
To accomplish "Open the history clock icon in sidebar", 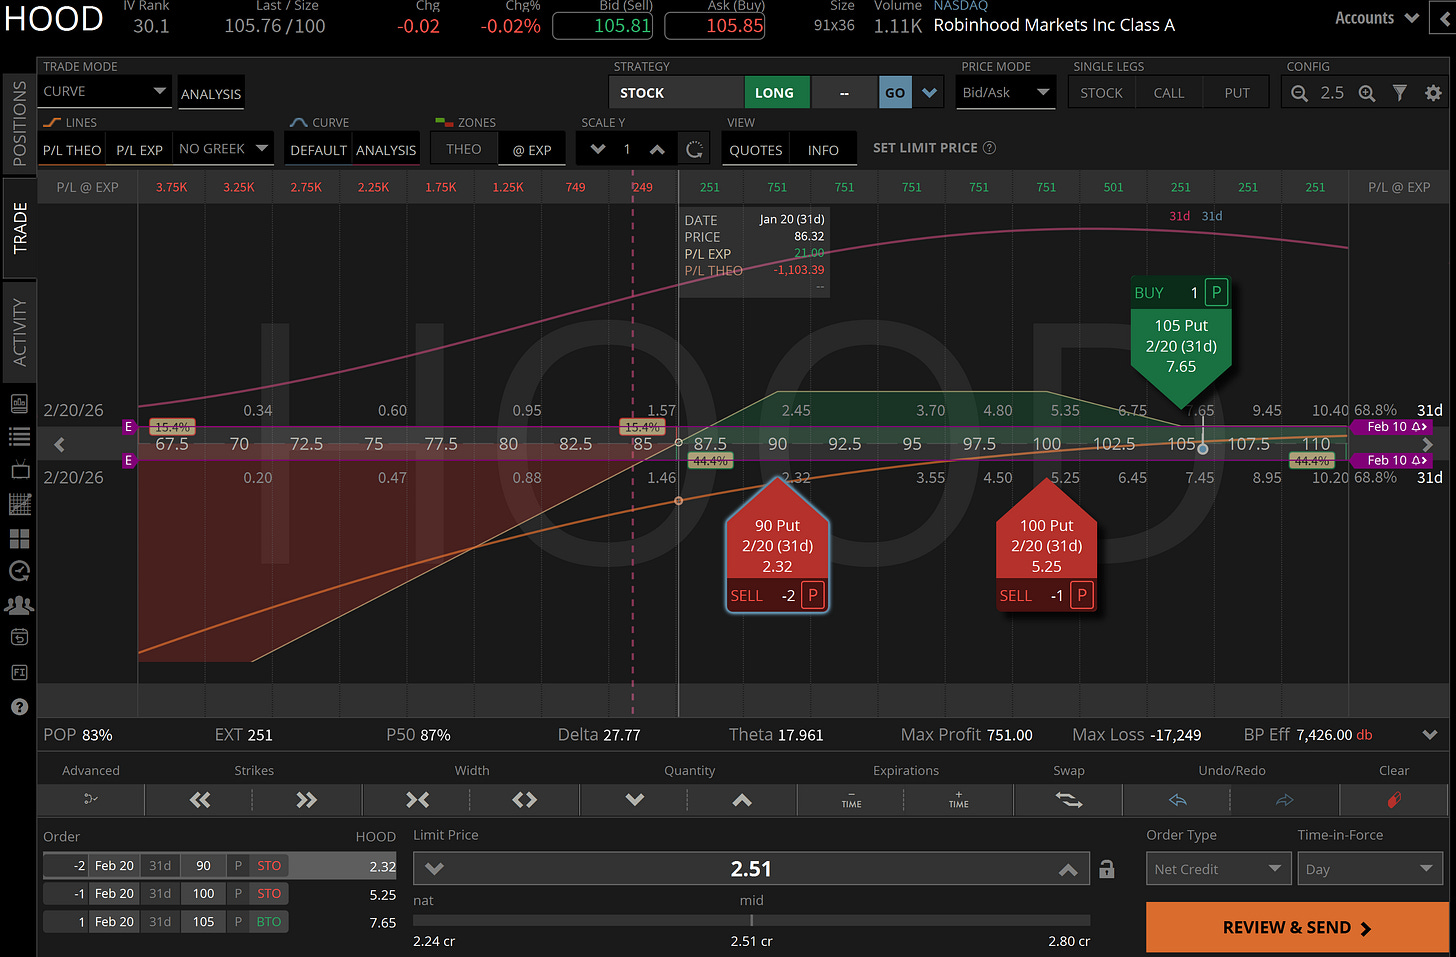I will click(19, 571).
